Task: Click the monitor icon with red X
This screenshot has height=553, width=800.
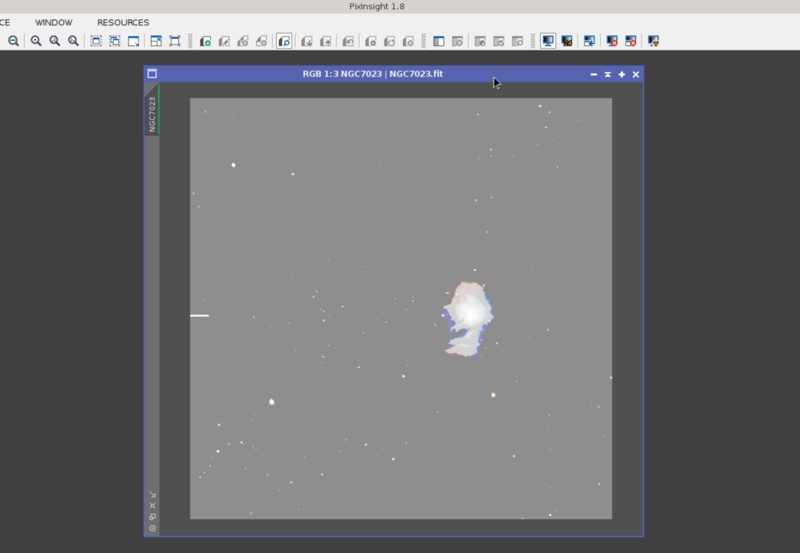Action: [x=612, y=41]
